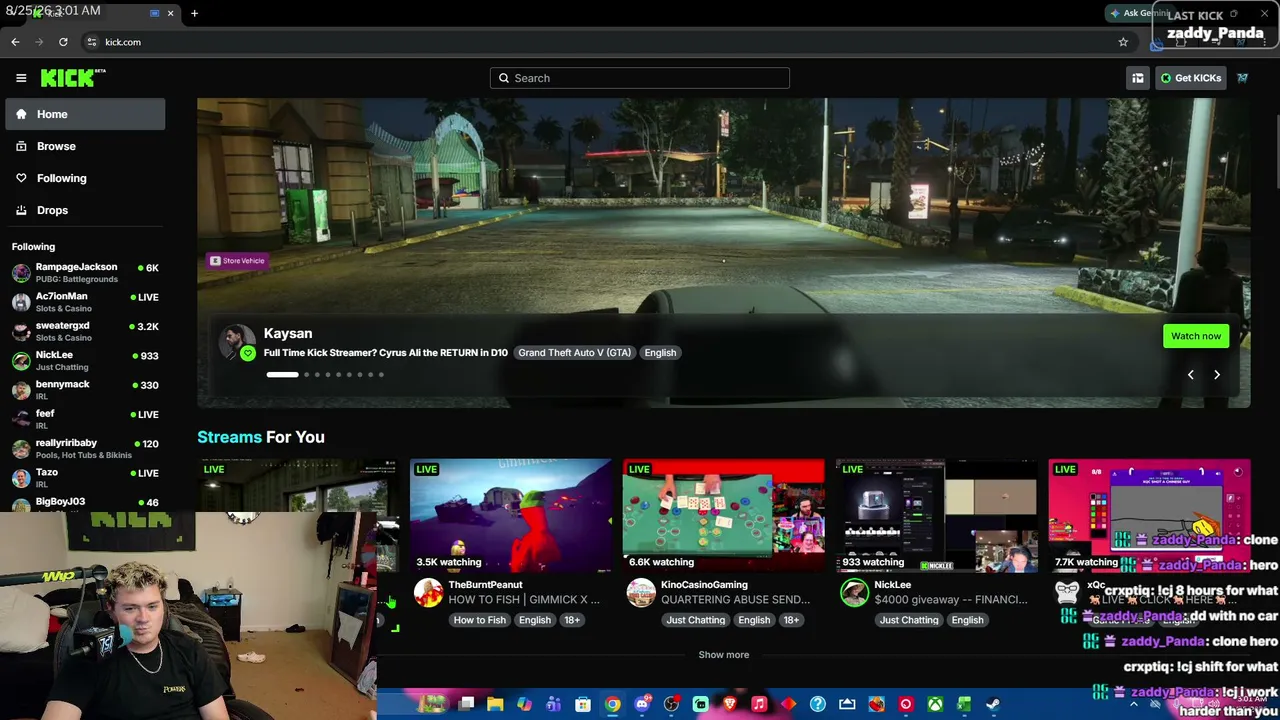Go back in the browser
Image resolution: width=1280 pixels, height=720 pixels.
pos(15,42)
